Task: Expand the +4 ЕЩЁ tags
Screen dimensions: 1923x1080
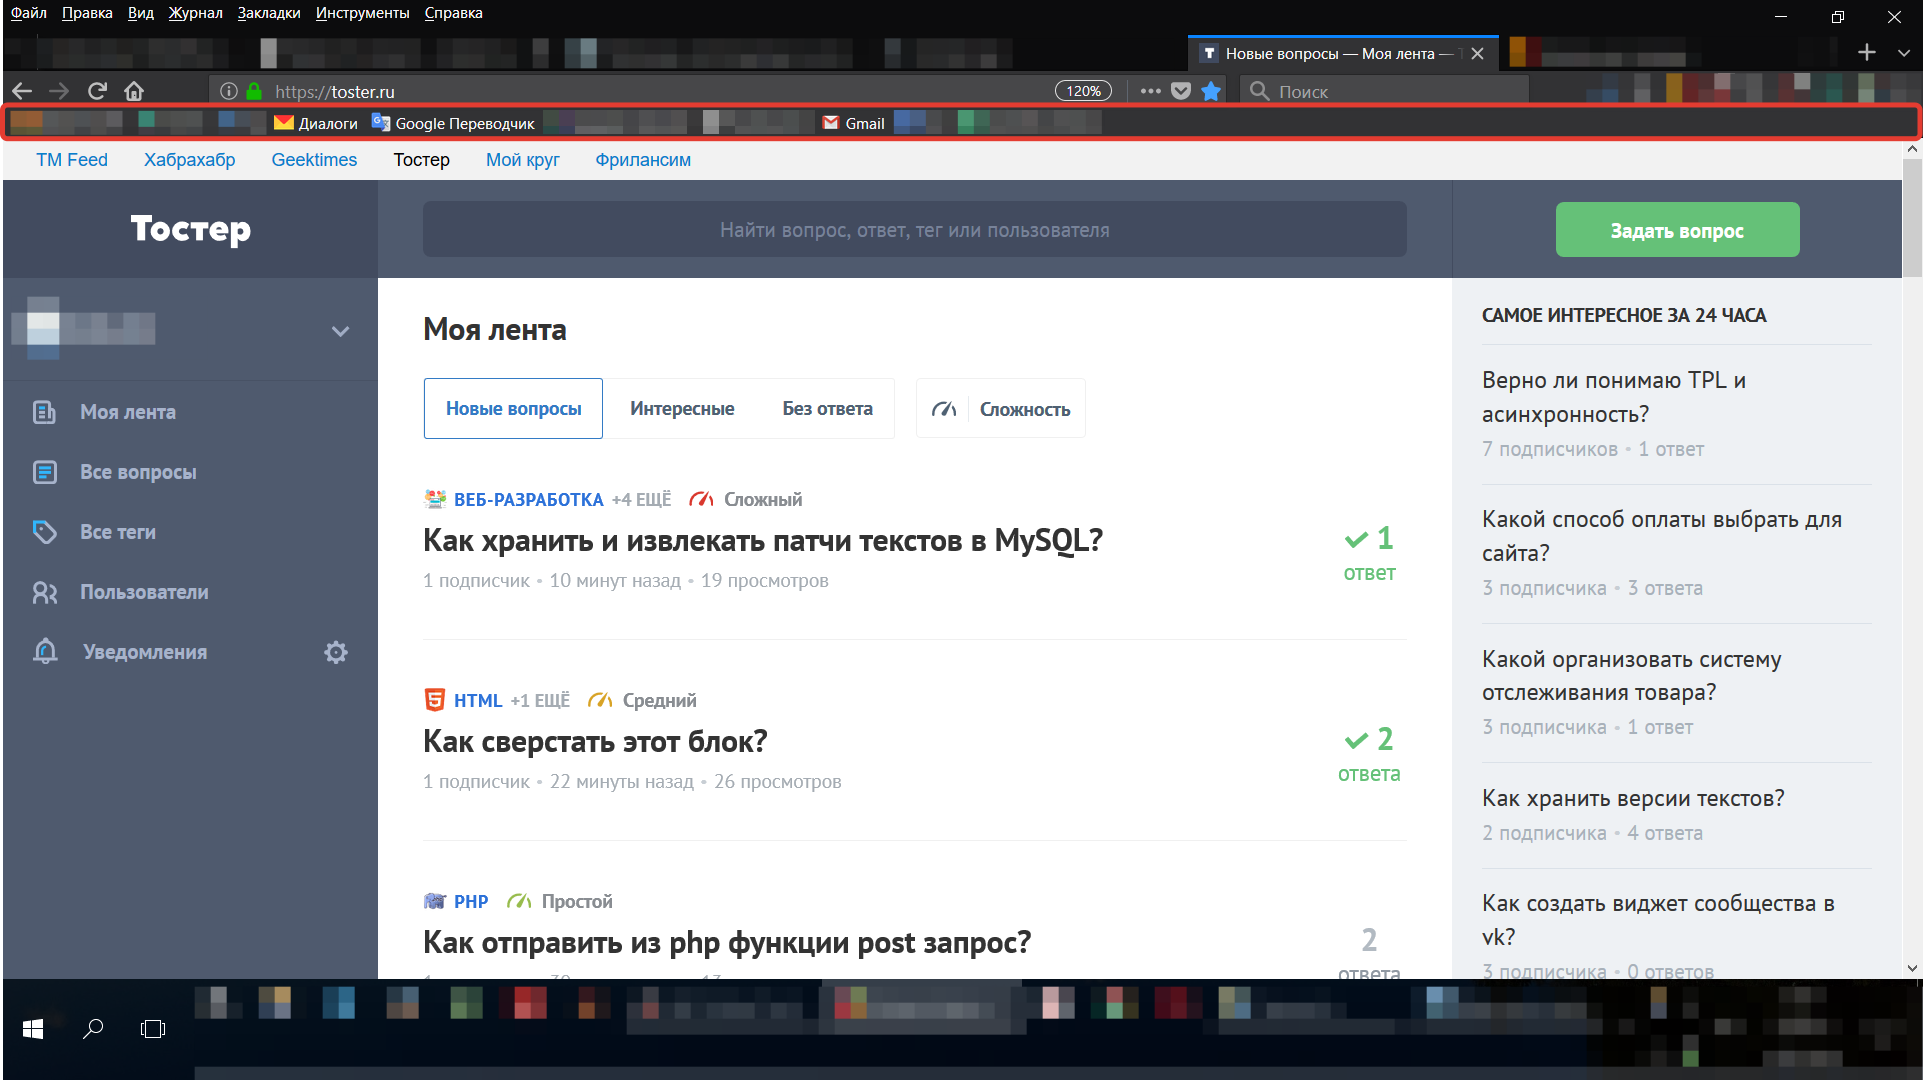Action: point(641,499)
